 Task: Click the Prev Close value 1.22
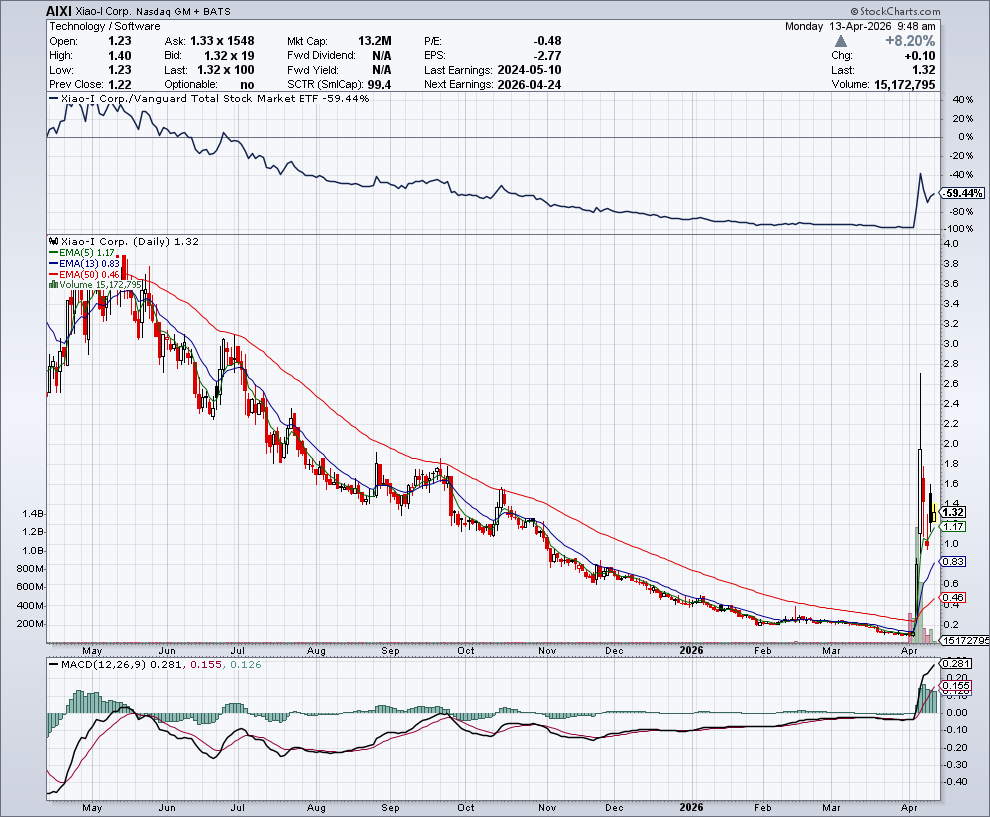click(119, 85)
